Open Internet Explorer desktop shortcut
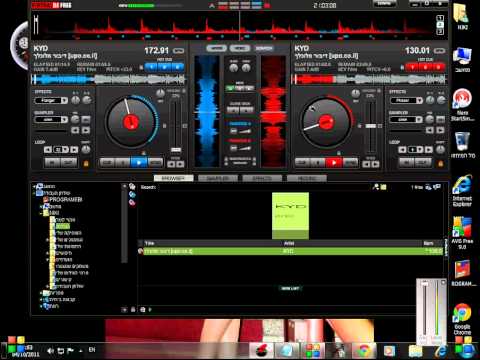Image resolution: width=480 pixels, height=360 pixels. click(462, 191)
